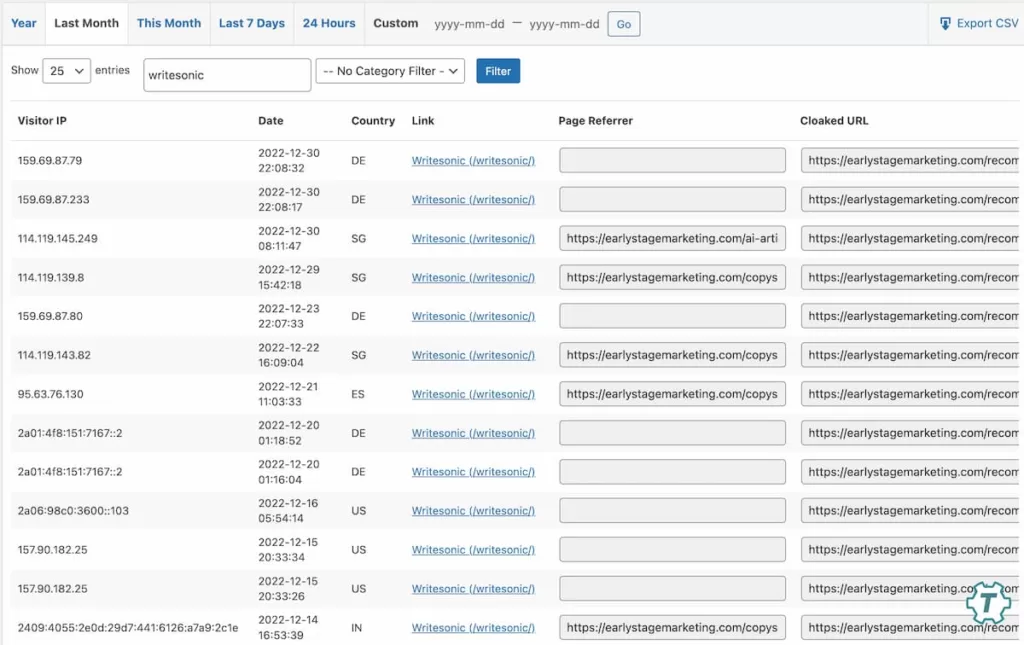Click the date 2022-12-29 15:42:18

pyautogui.click(x=289, y=277)
